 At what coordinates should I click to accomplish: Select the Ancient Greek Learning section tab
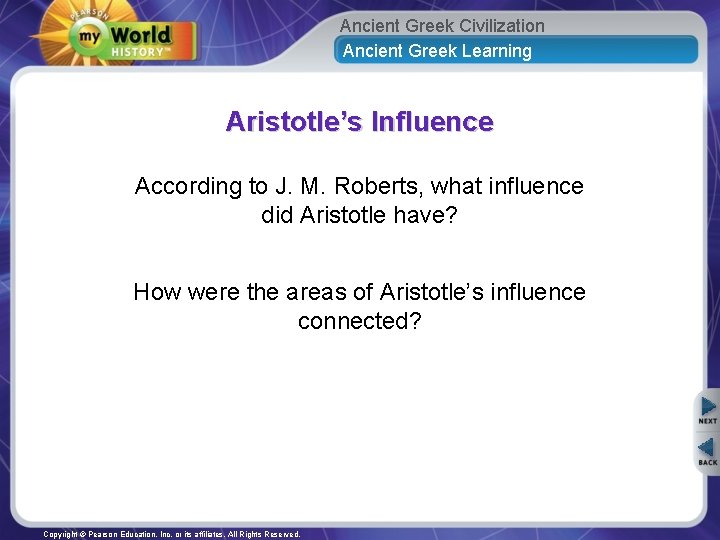(516, 51)
